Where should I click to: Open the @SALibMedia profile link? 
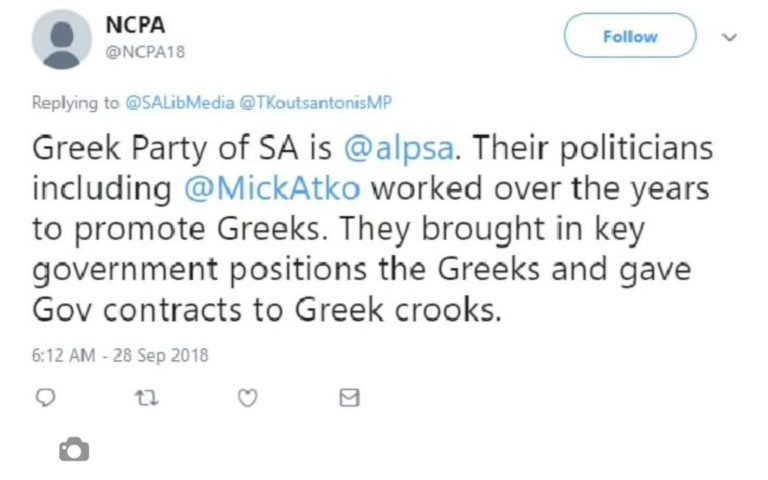(x=180, y=102)
